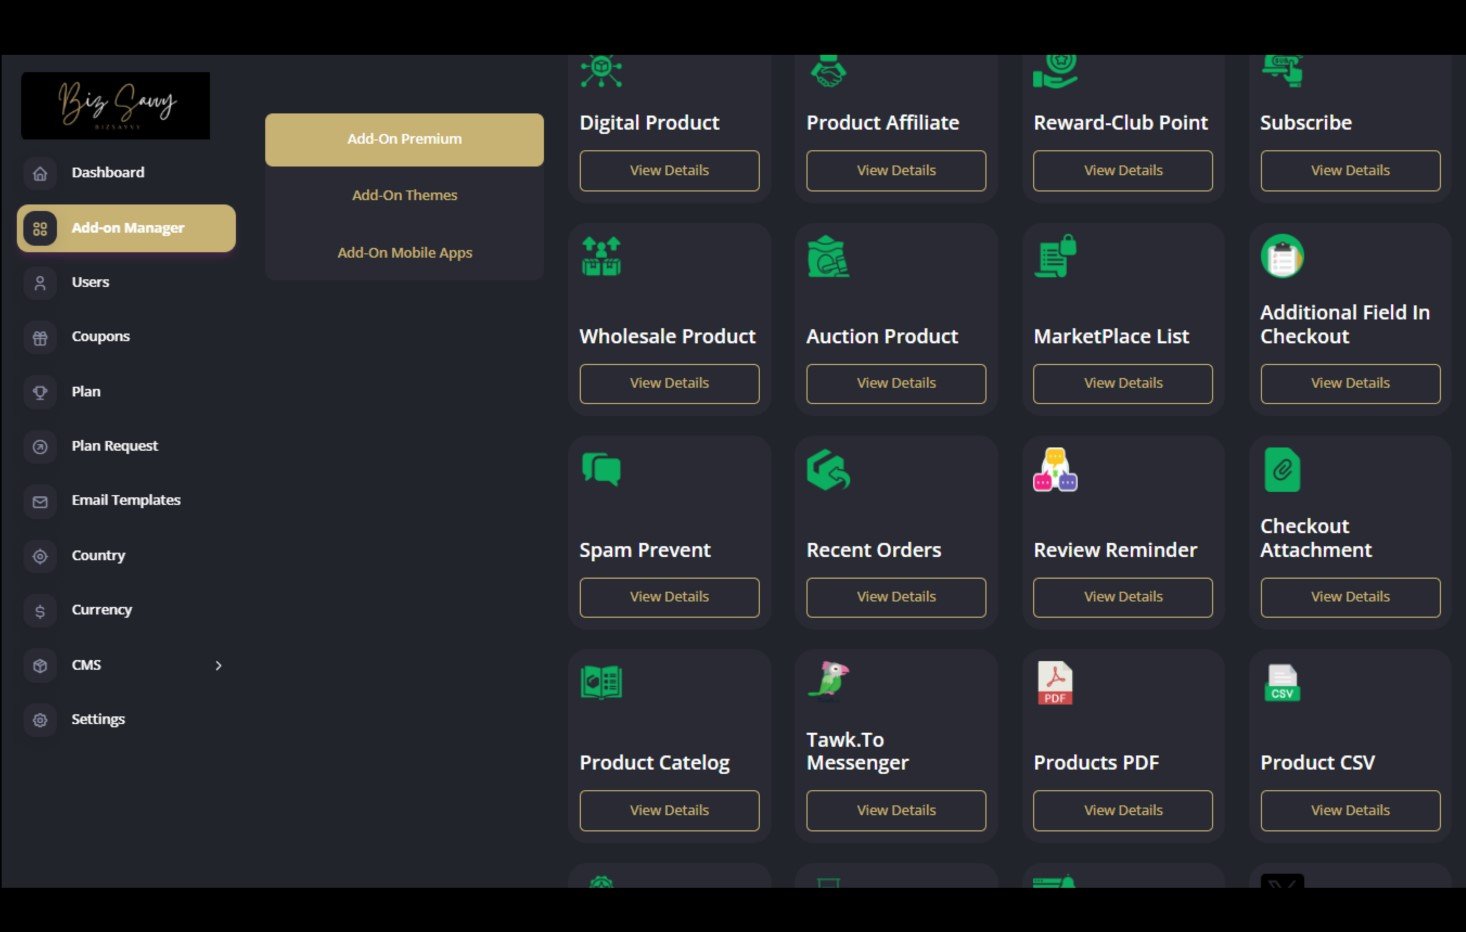Click the Settings gear icon in sidebar
This screenshot has height=932, width=1466.
click(40, 720)
